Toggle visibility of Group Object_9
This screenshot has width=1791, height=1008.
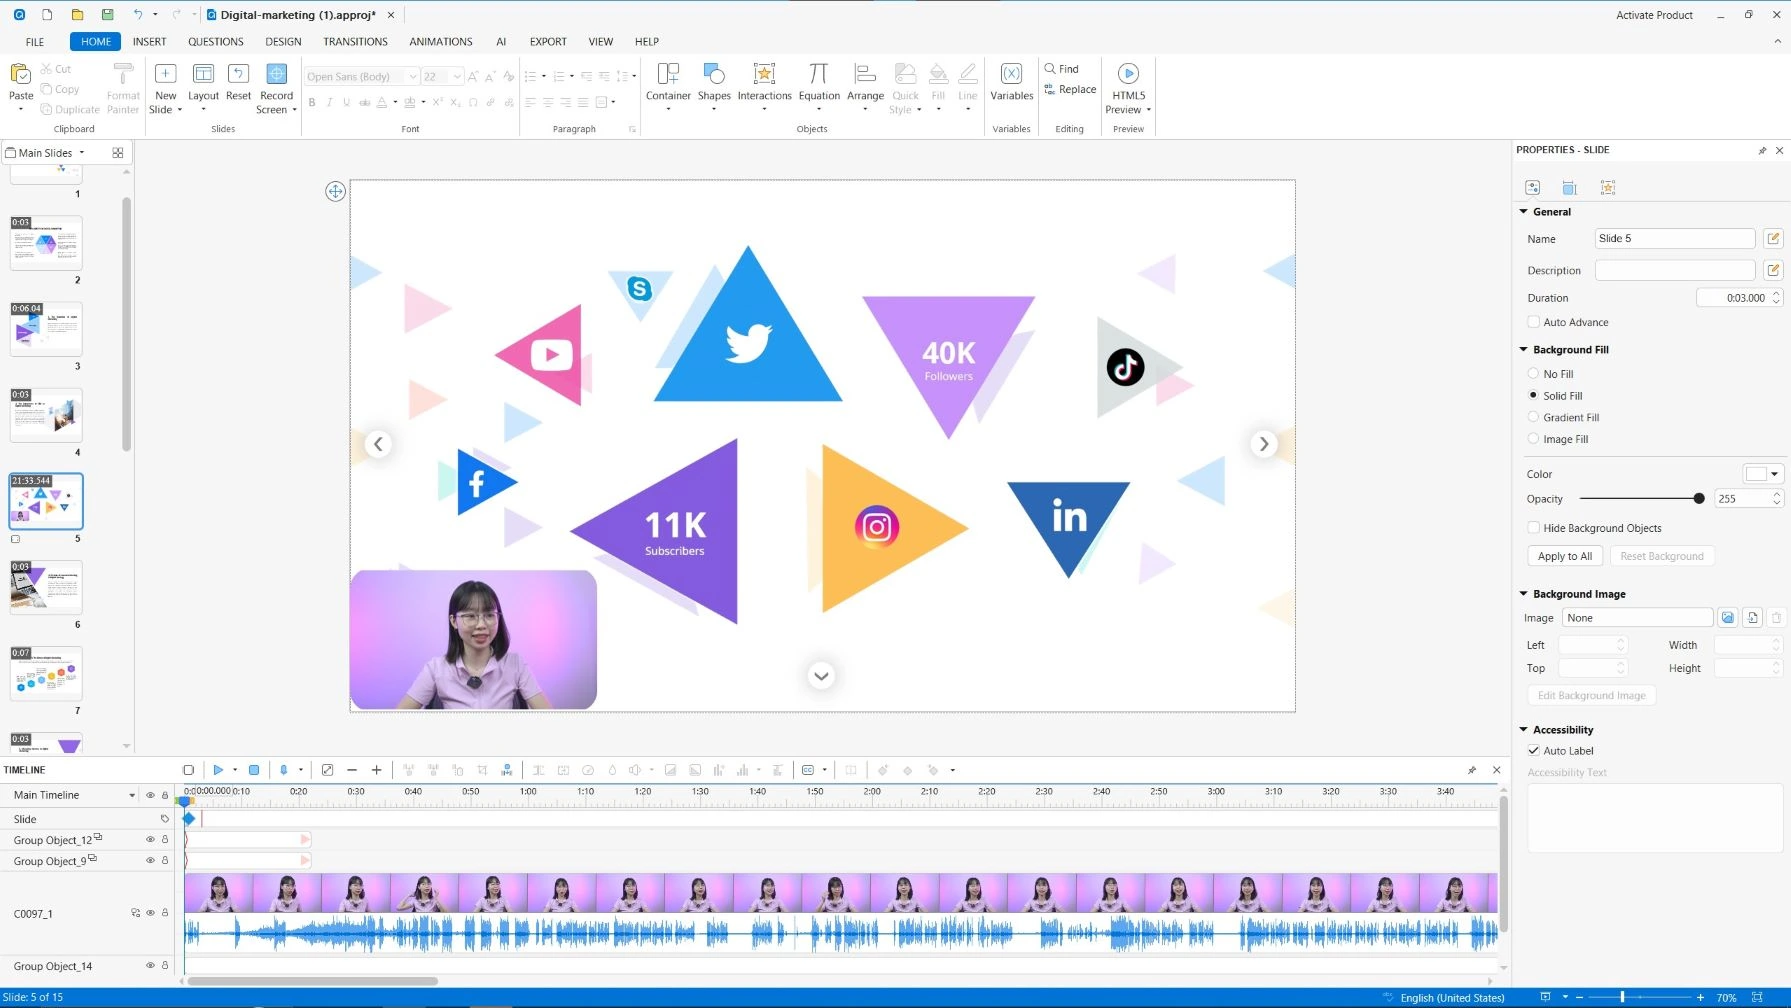[150, 861]
